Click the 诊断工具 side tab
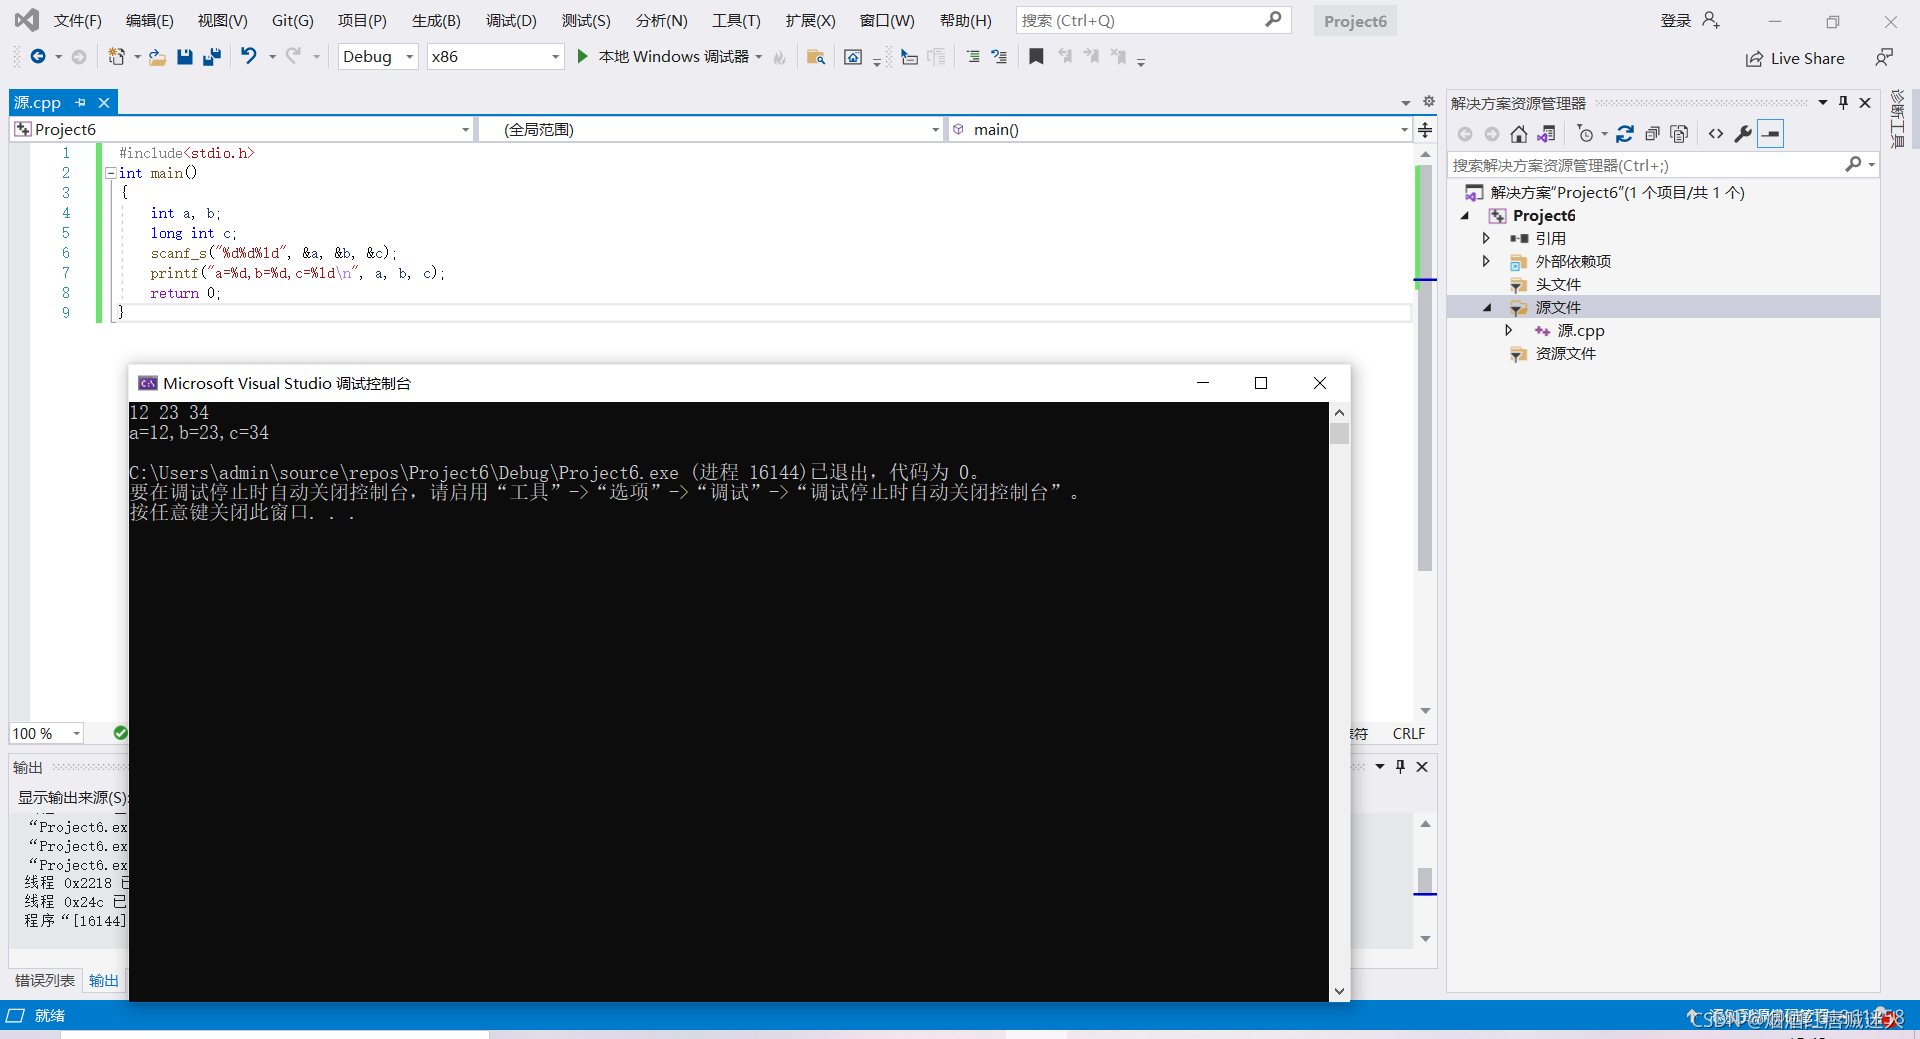This screenshot has width=1920, height=1039. coord(1897,119)
